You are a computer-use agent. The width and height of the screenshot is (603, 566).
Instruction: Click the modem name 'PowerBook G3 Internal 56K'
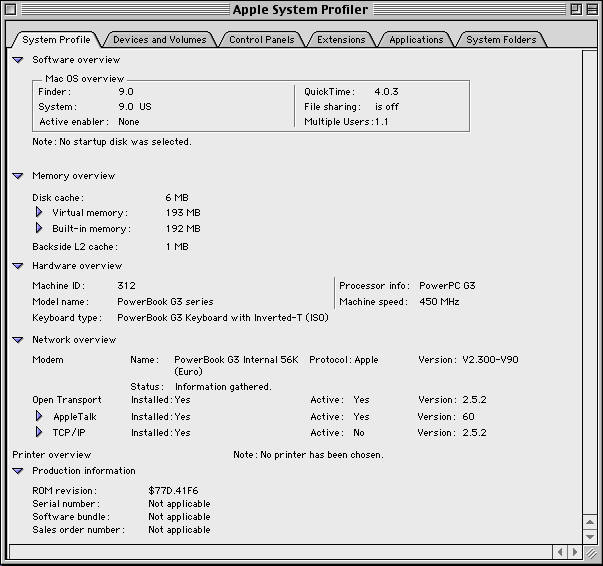pos(236,360)
